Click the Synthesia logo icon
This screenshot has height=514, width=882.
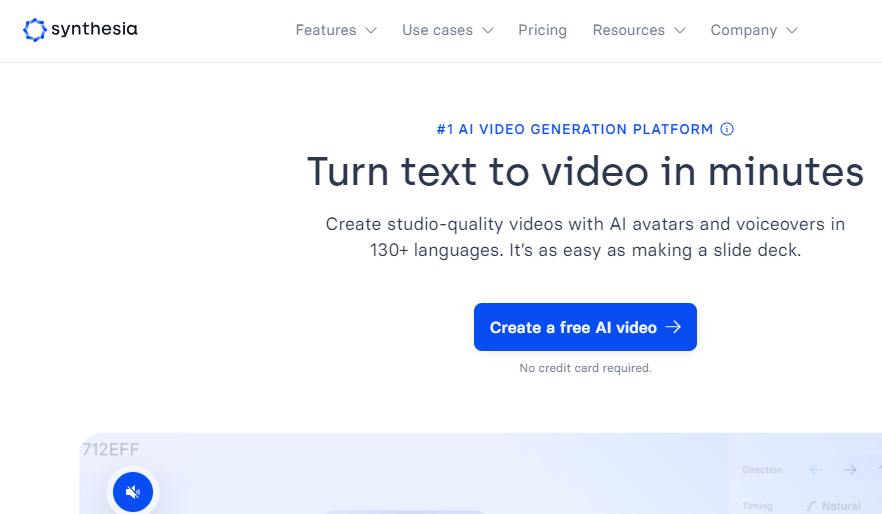tap(35, 30)
